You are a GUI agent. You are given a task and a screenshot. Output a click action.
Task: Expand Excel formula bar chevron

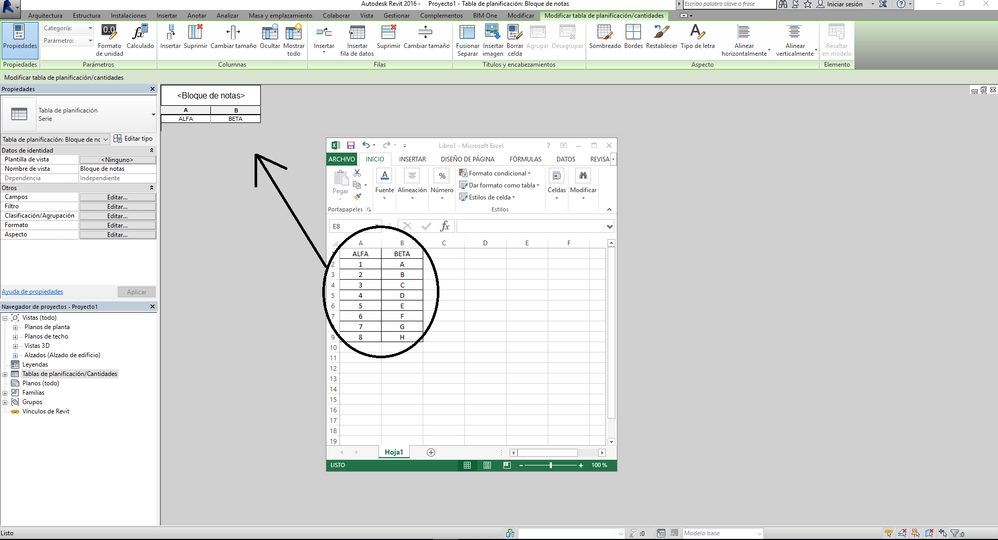(x=609, y=226)
